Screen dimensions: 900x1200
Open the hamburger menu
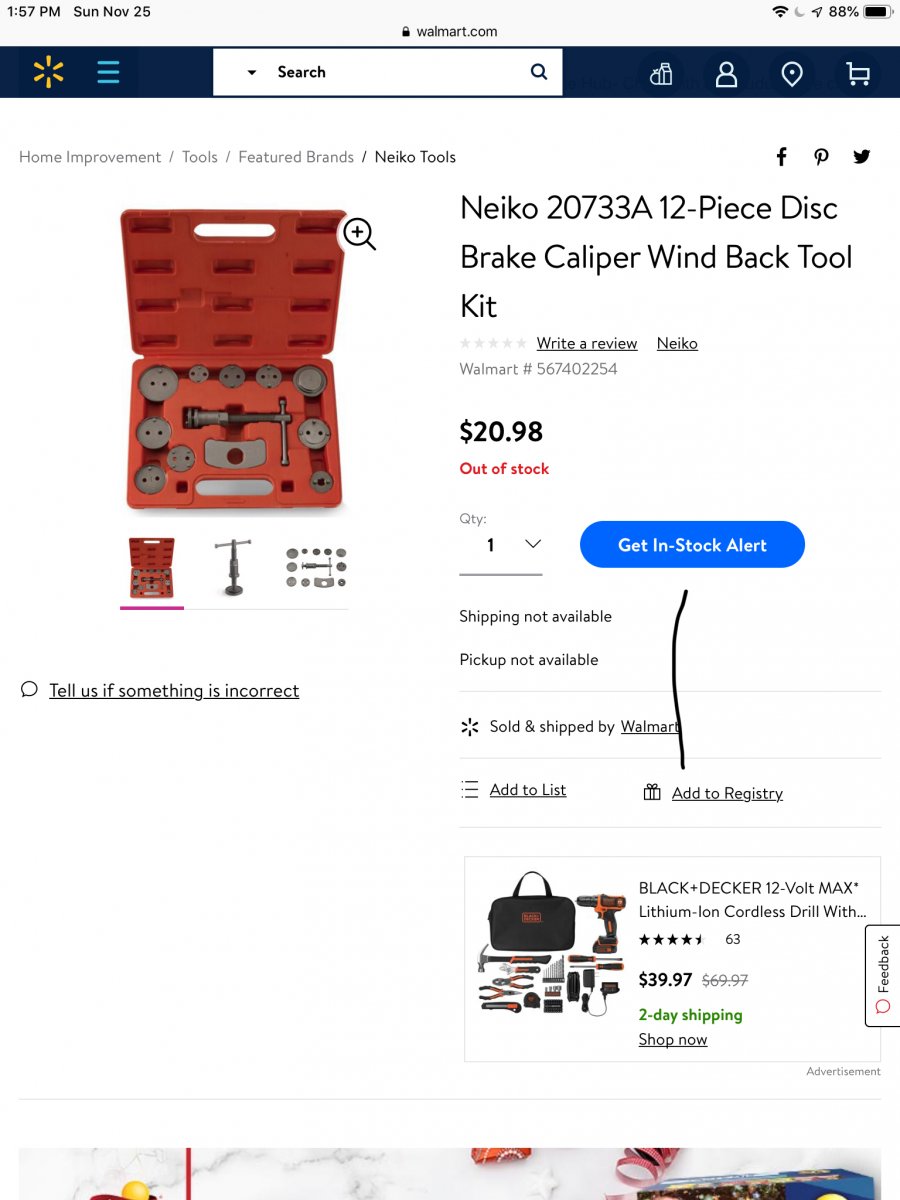108,72
